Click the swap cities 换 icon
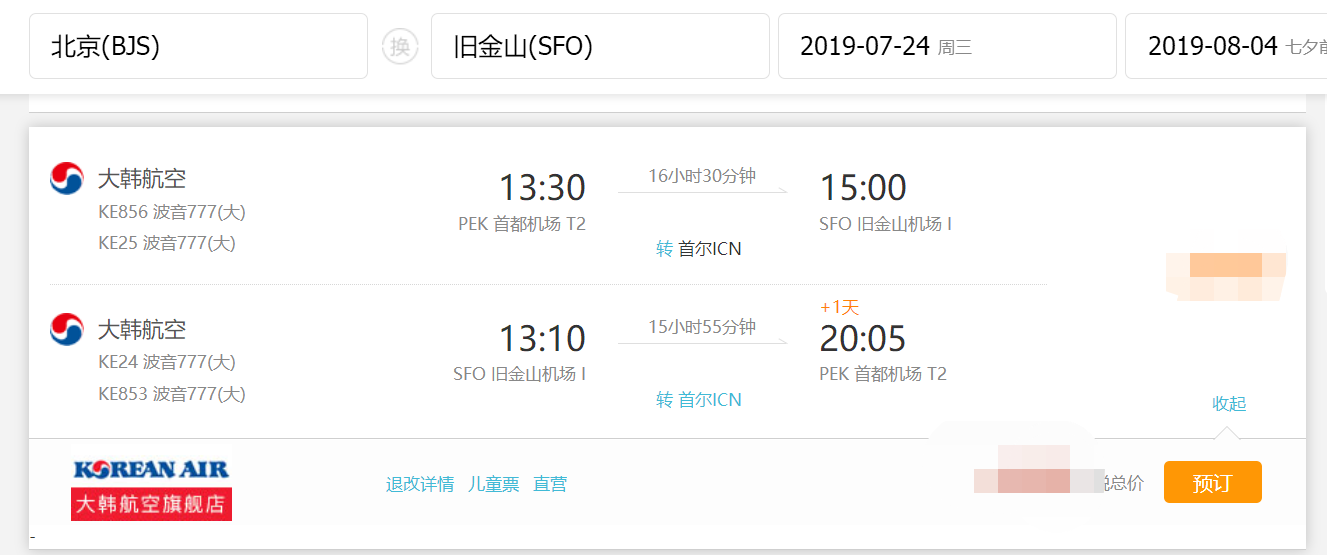The width and height of the screenshot is (1327, 555). 400,46
